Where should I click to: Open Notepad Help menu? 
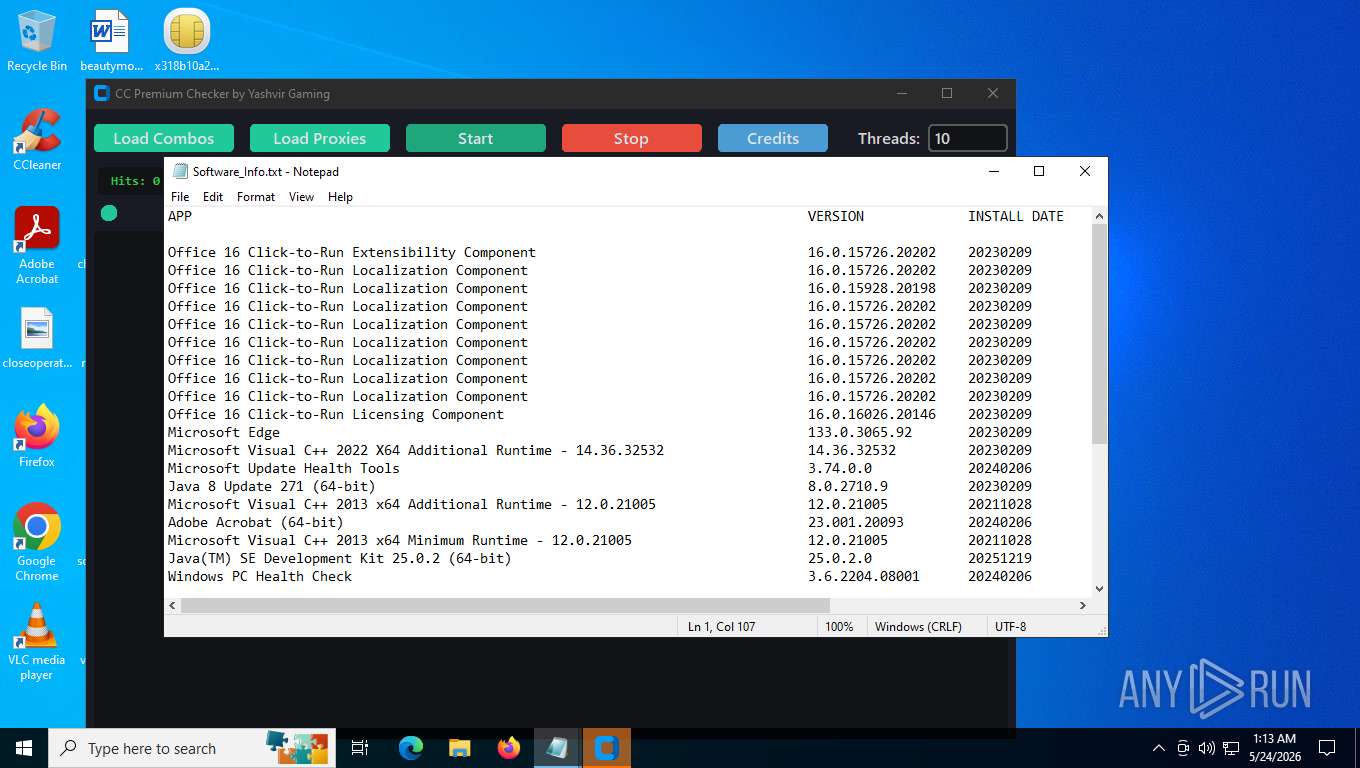point(340,197)
